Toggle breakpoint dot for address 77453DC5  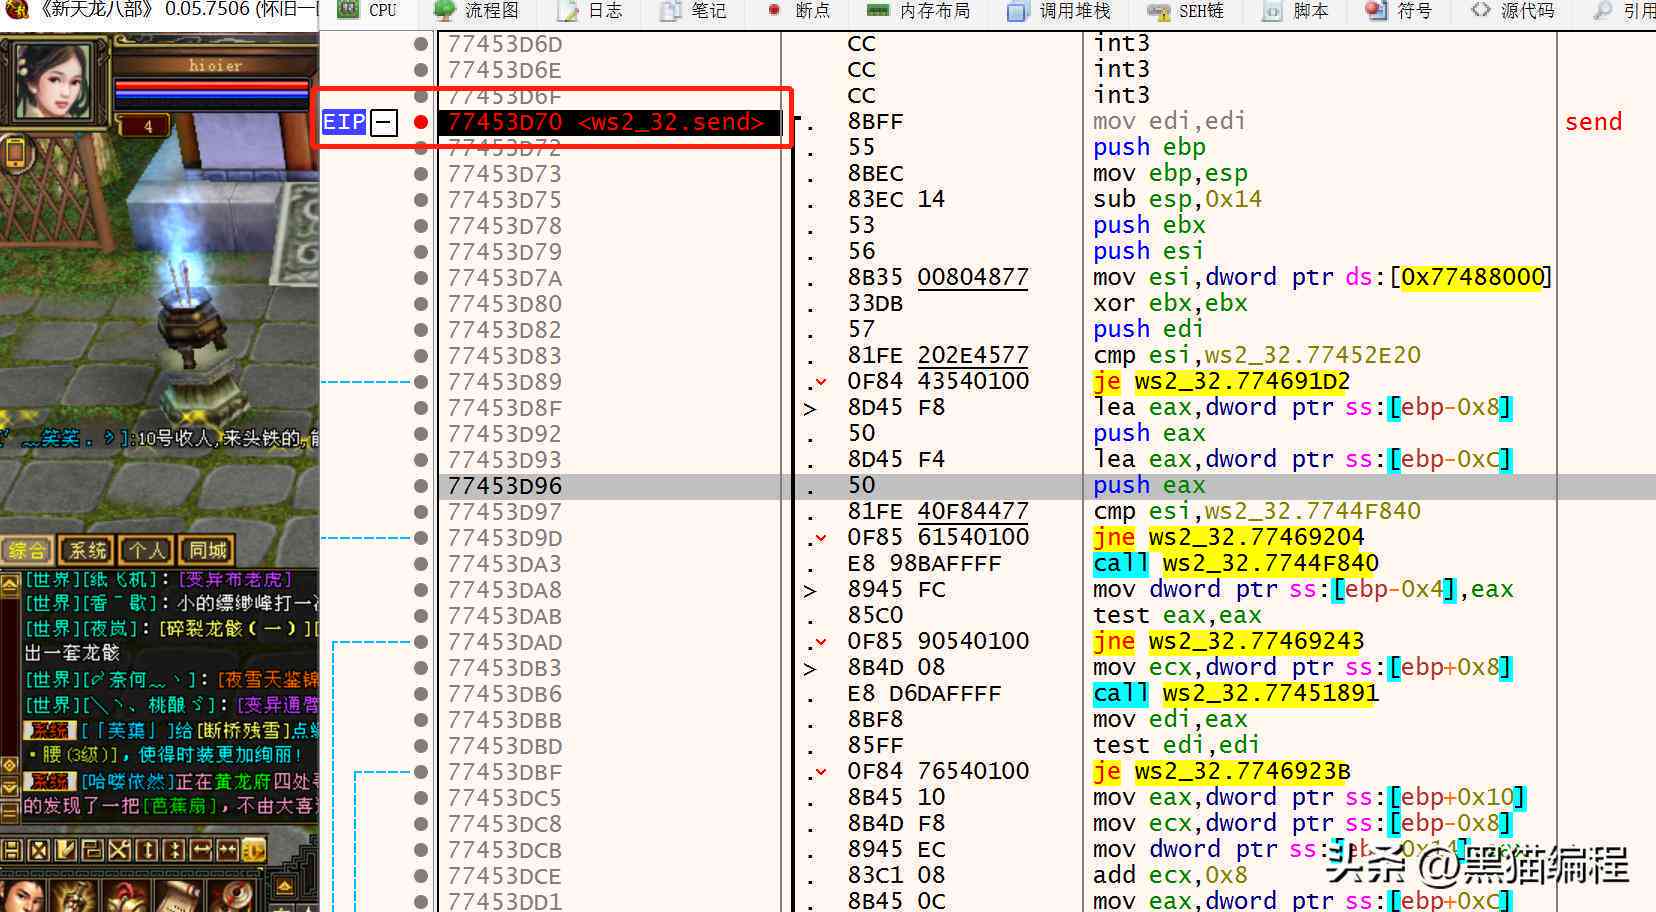(421, 798)
